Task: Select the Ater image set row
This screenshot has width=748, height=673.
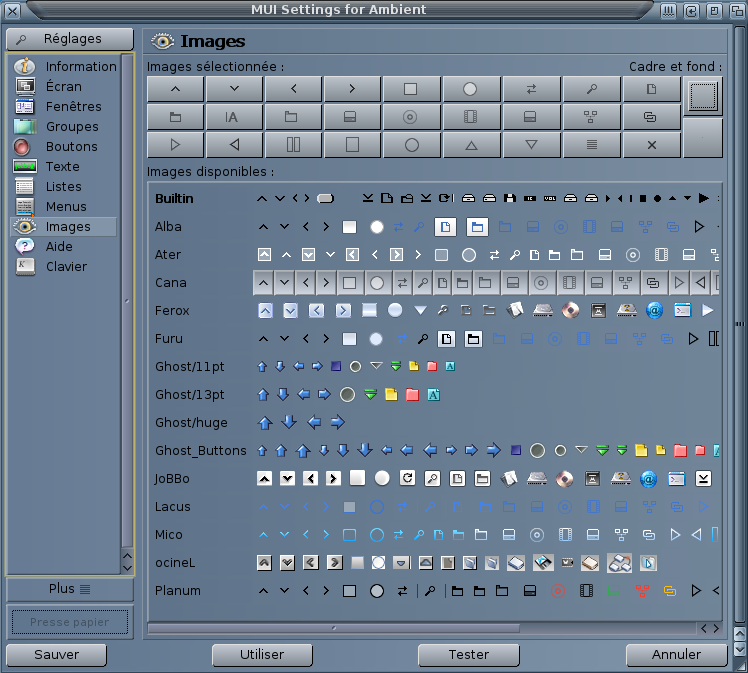Action: coord(435,255)
